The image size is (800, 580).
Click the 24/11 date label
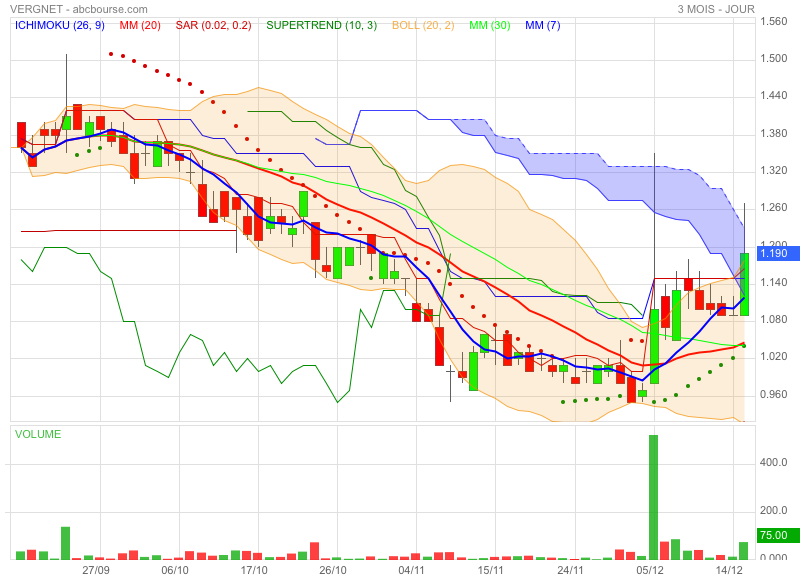coord(570,570)
